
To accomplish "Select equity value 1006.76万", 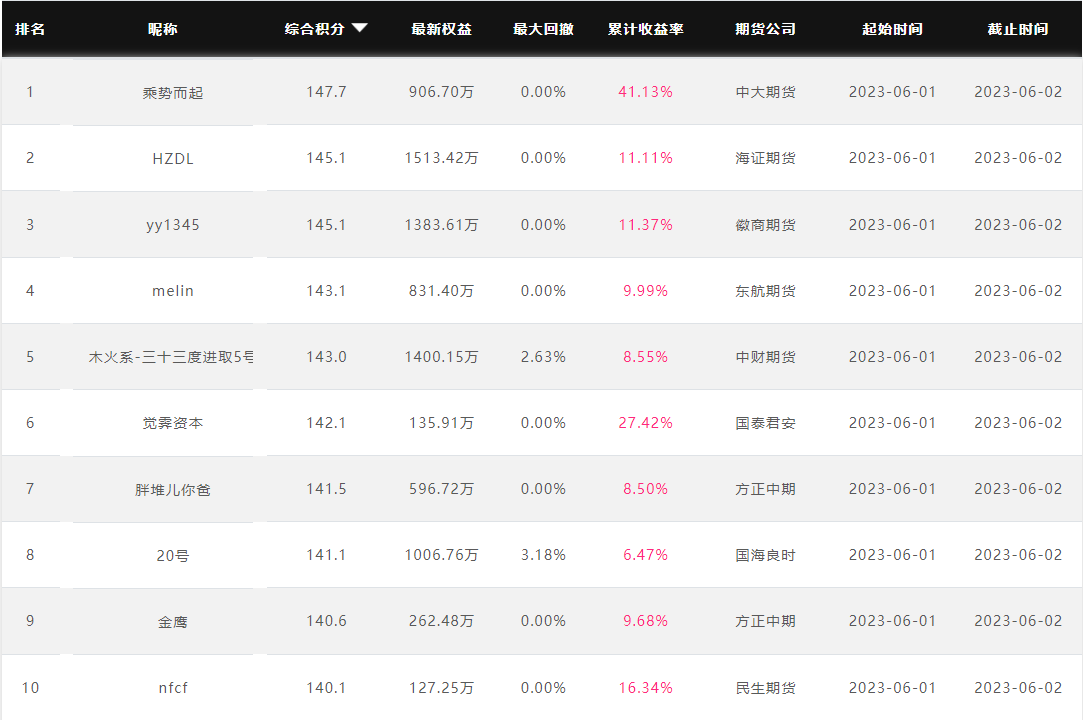I will [441, 554].
